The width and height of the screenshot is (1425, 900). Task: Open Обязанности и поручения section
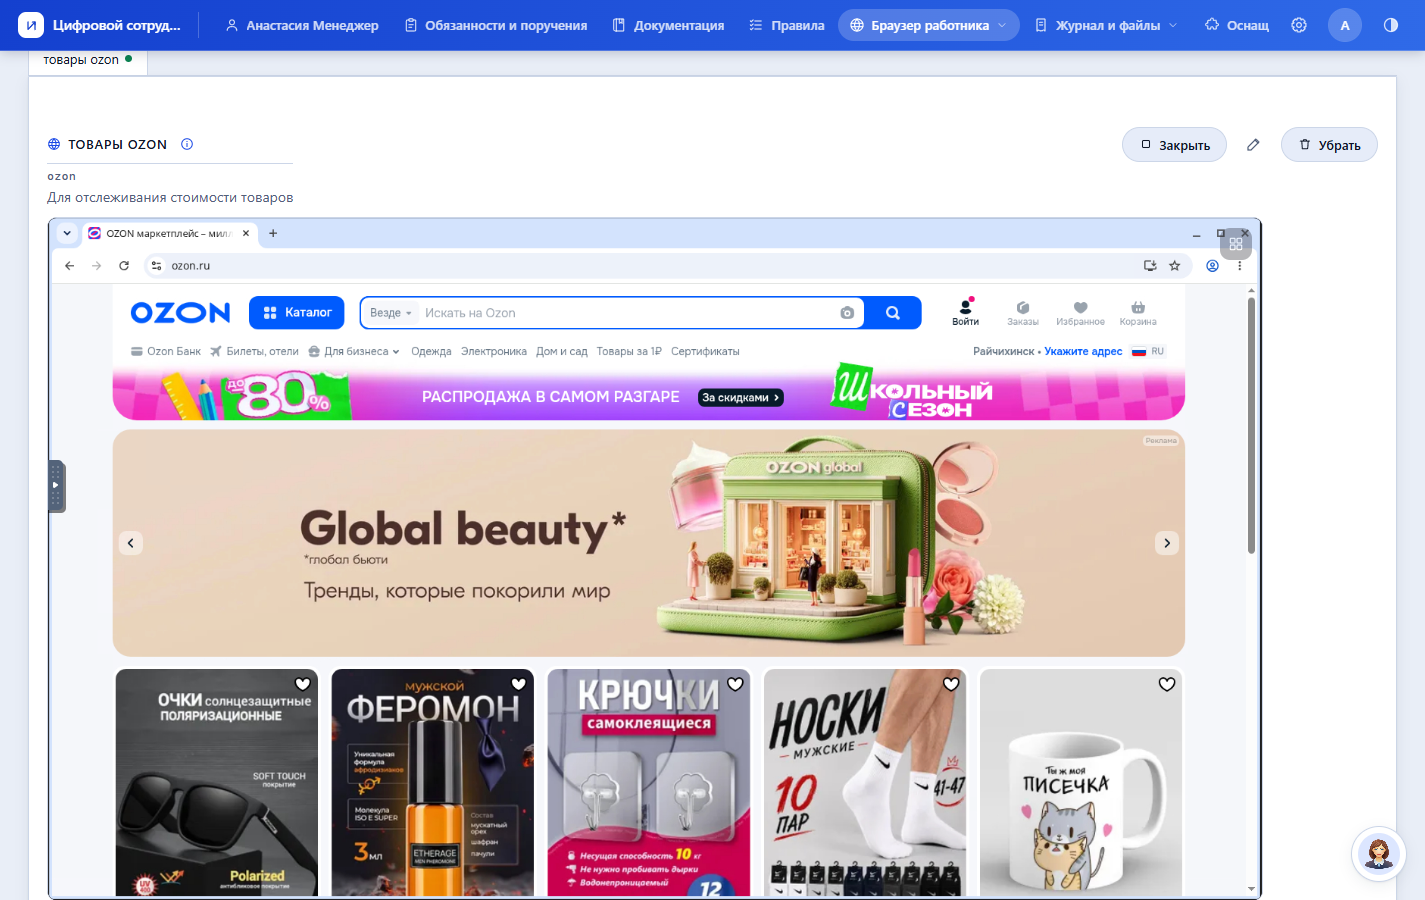coord(496,25)
